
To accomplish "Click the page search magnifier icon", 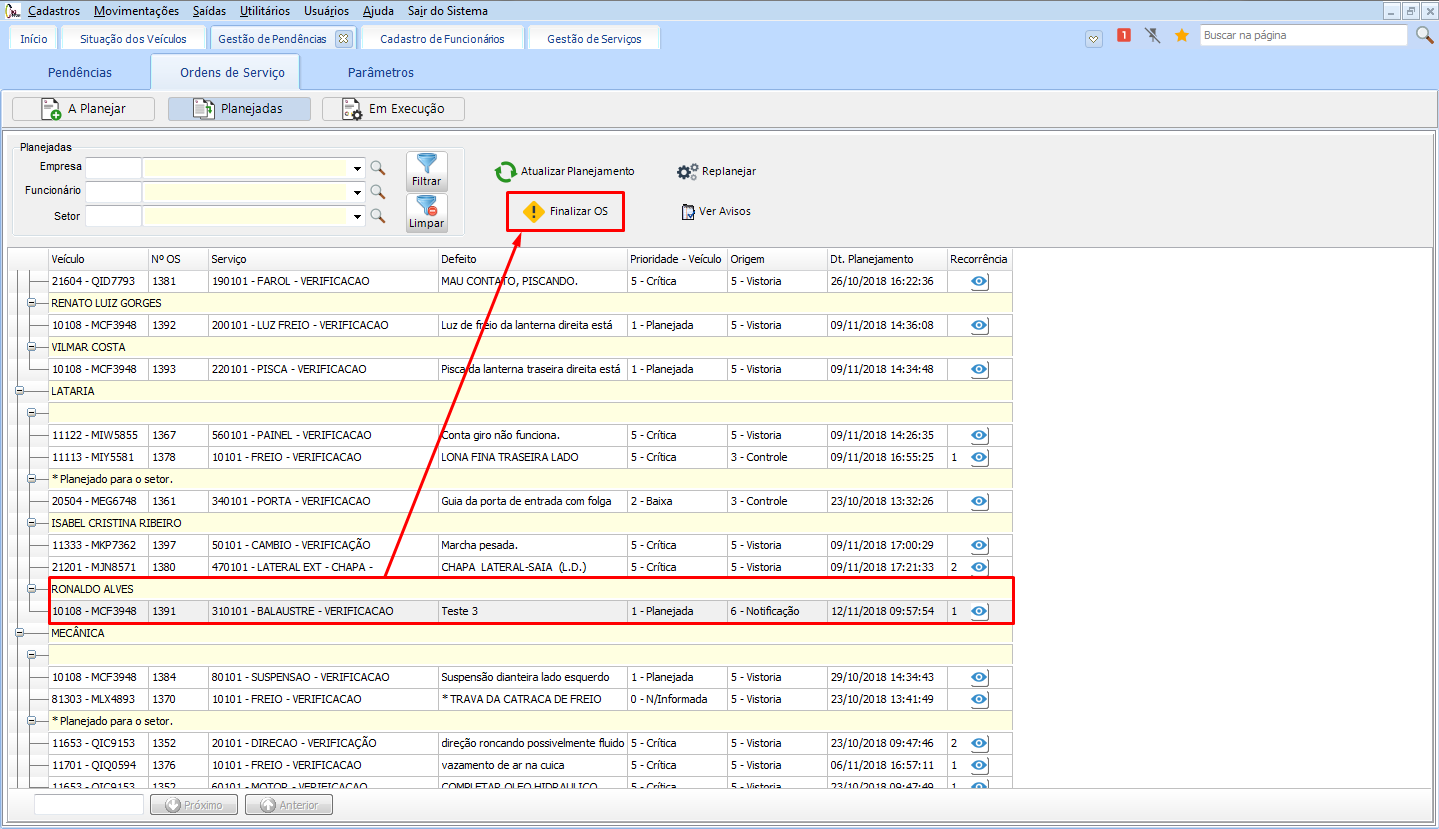I will [x=1424, y=36].
